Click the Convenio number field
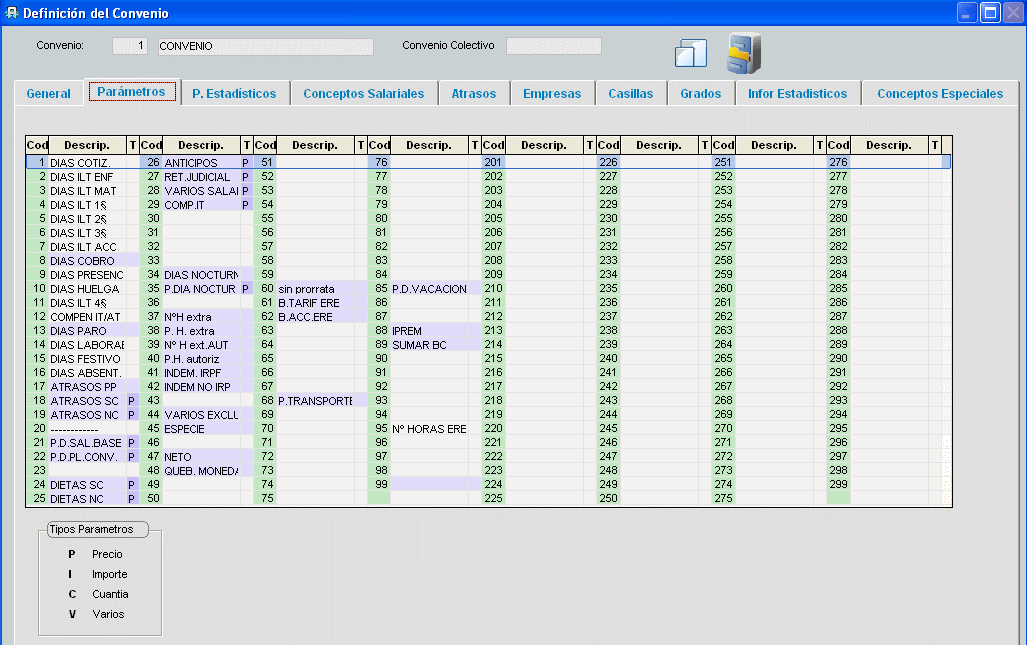The width and height of the screenshot is (1027, 645). click(130, 46)
